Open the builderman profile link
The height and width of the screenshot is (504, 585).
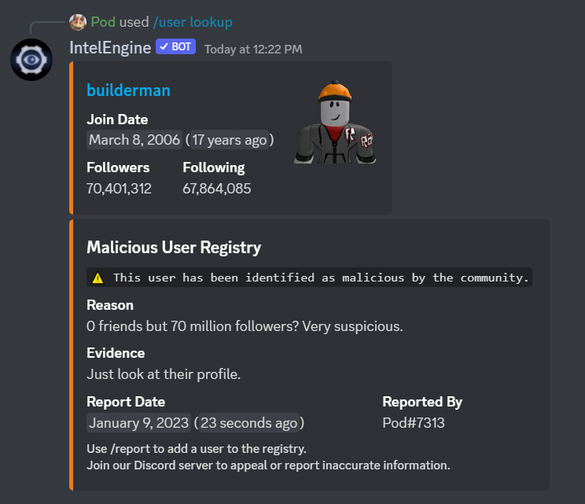coord(128,90)
